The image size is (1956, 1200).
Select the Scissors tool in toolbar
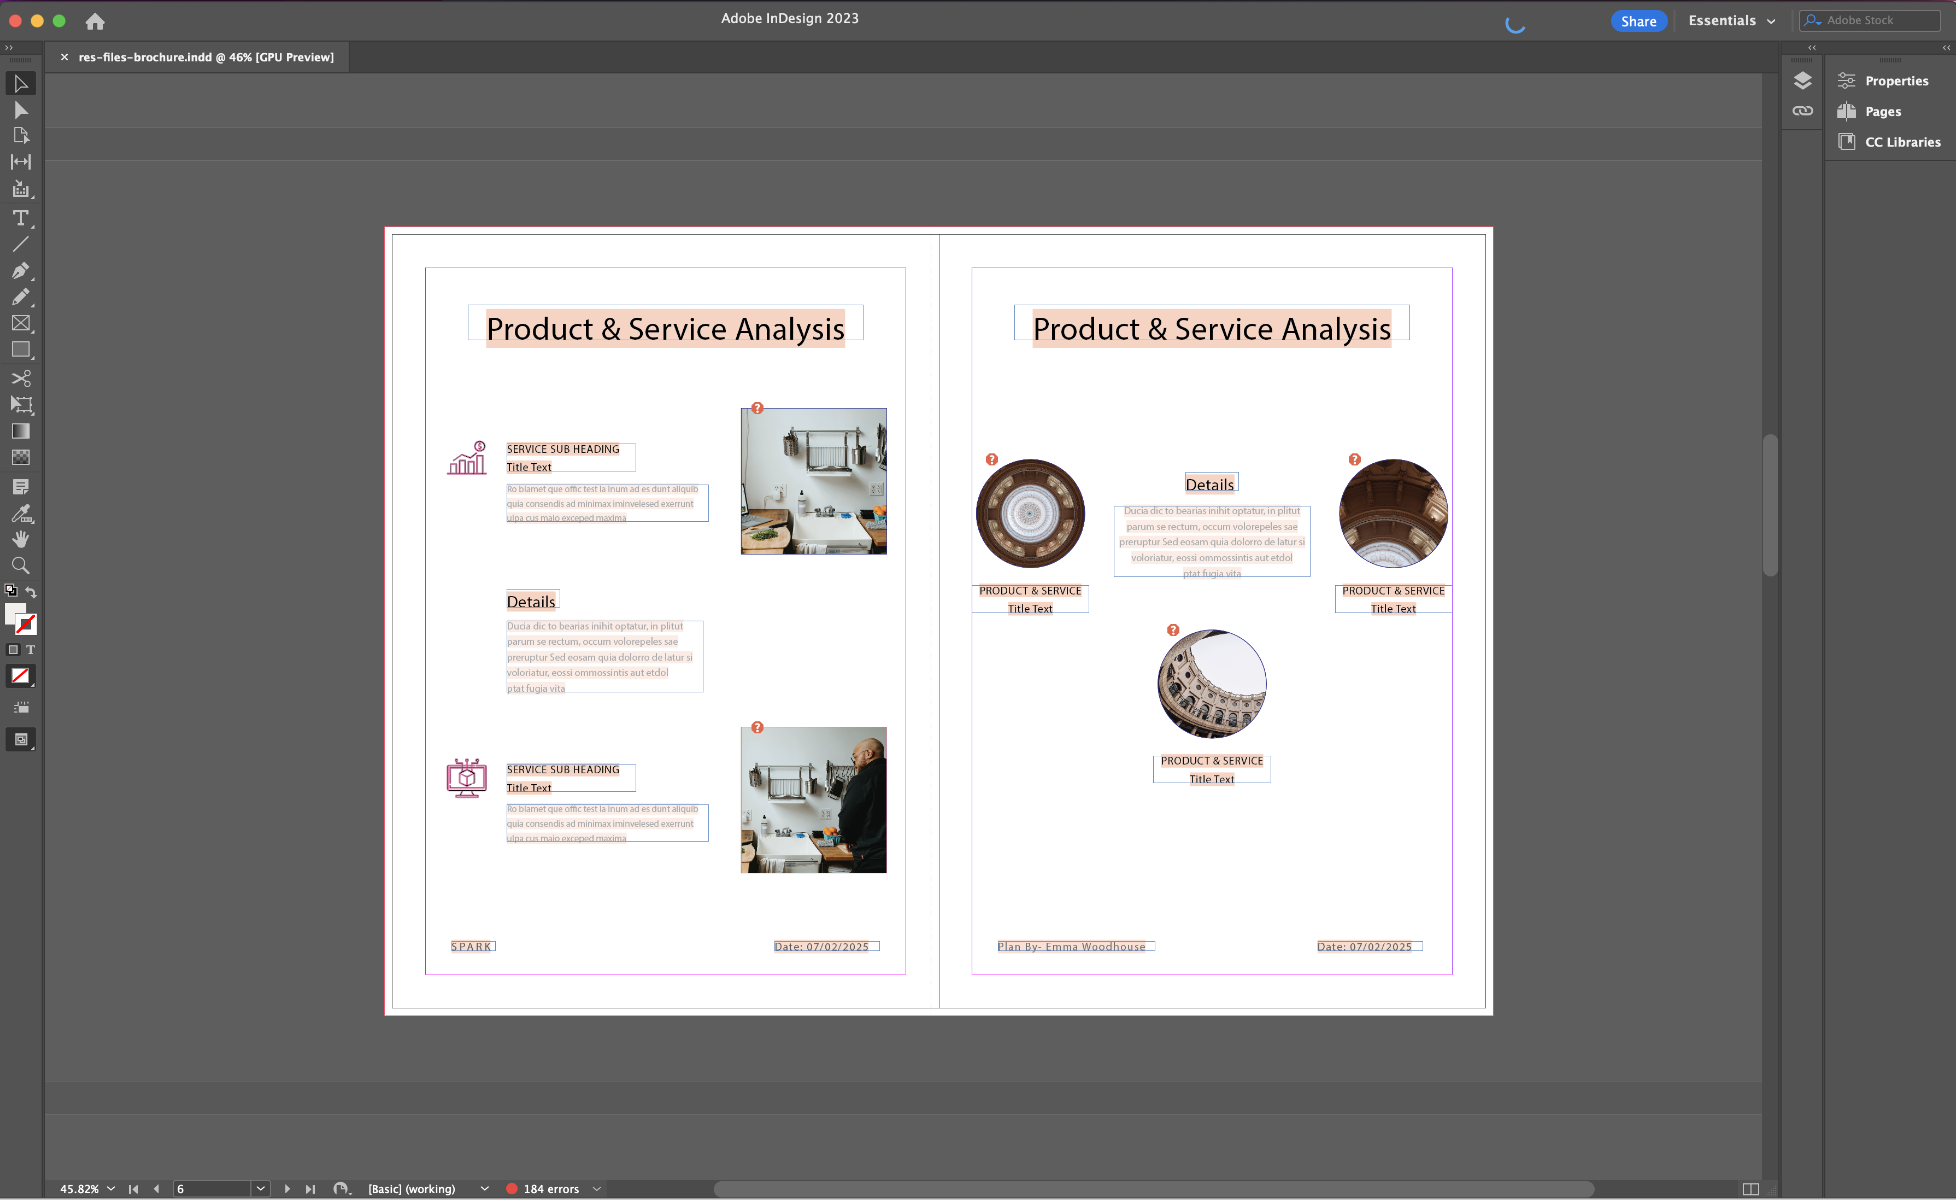(x=20, y=377)
